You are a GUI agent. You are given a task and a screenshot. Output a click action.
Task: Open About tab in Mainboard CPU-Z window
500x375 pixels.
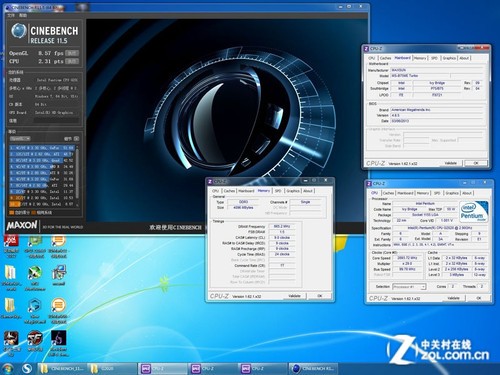click(464, 58)
